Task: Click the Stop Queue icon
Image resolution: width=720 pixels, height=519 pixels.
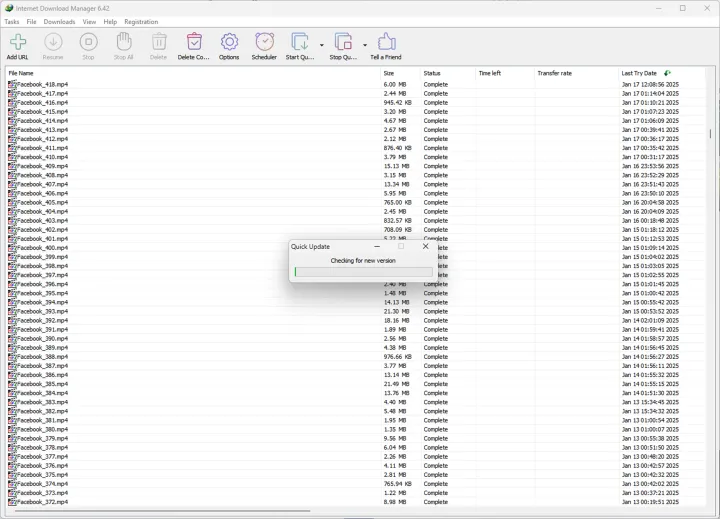Action: (x=342, y=42)
